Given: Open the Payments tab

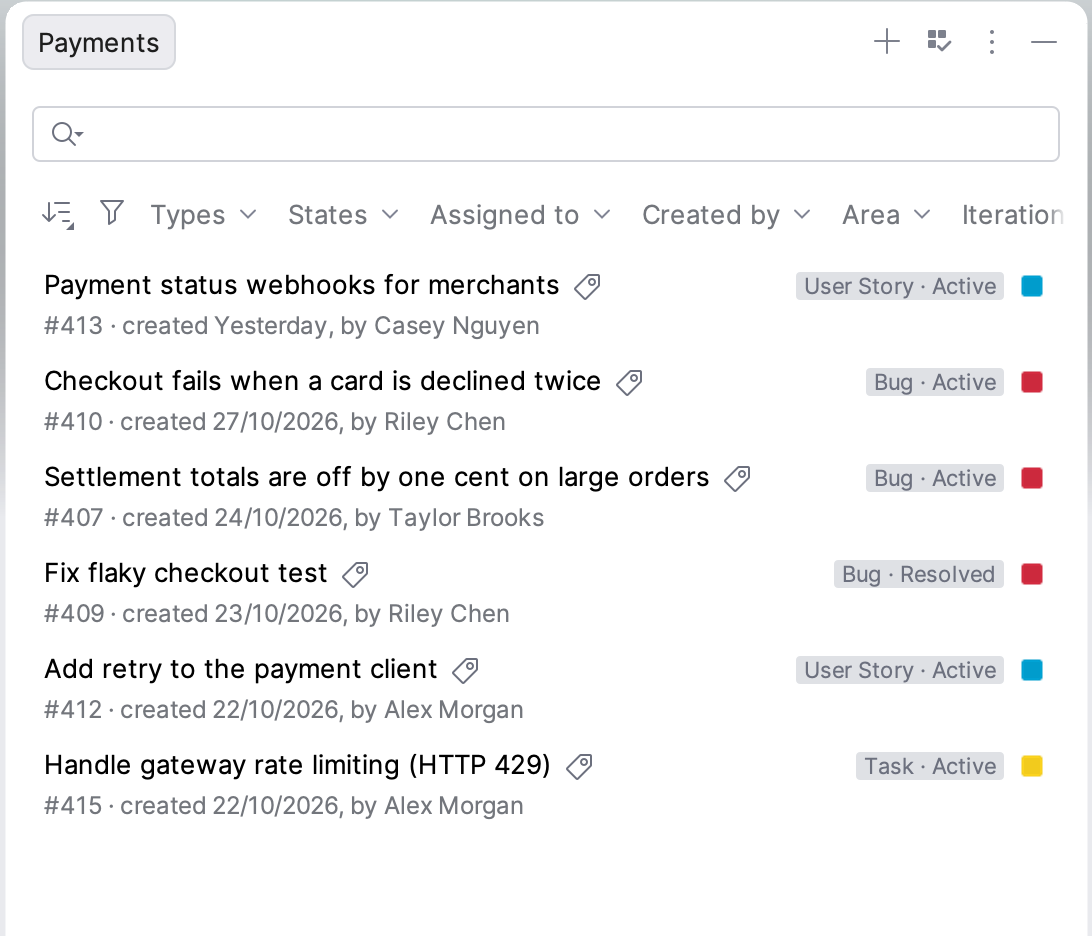Looking at the screenshot, I should (99, 42).
